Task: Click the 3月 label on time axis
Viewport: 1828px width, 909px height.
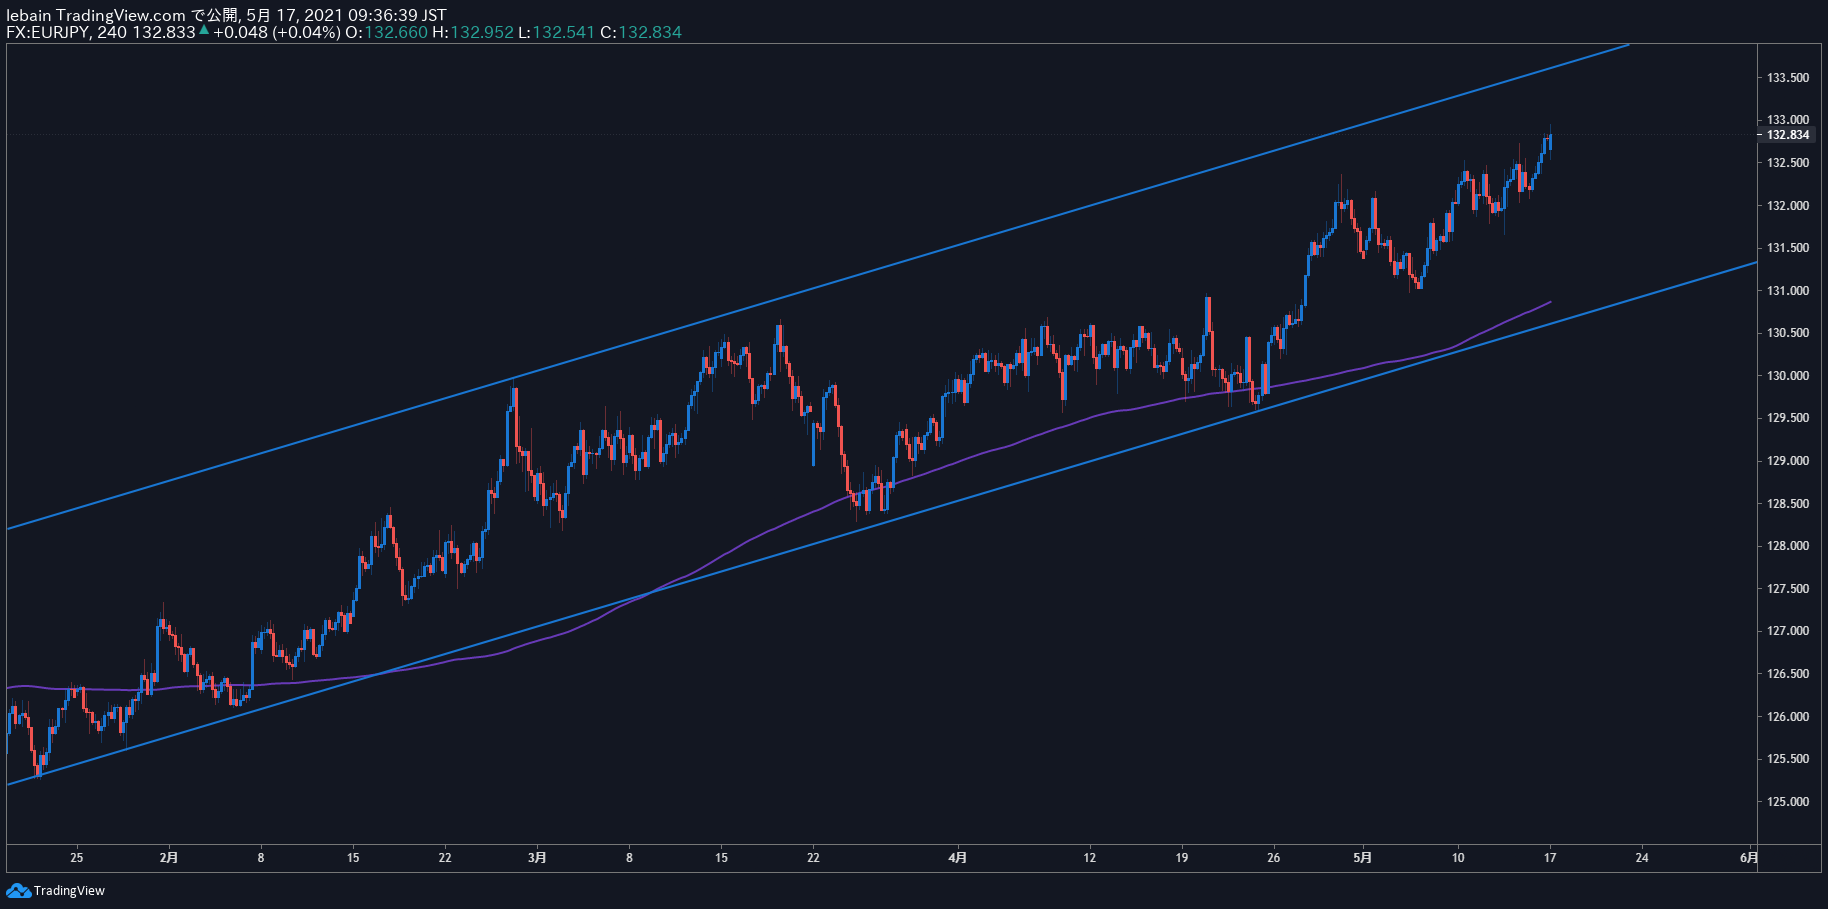Action: (537, 858)
